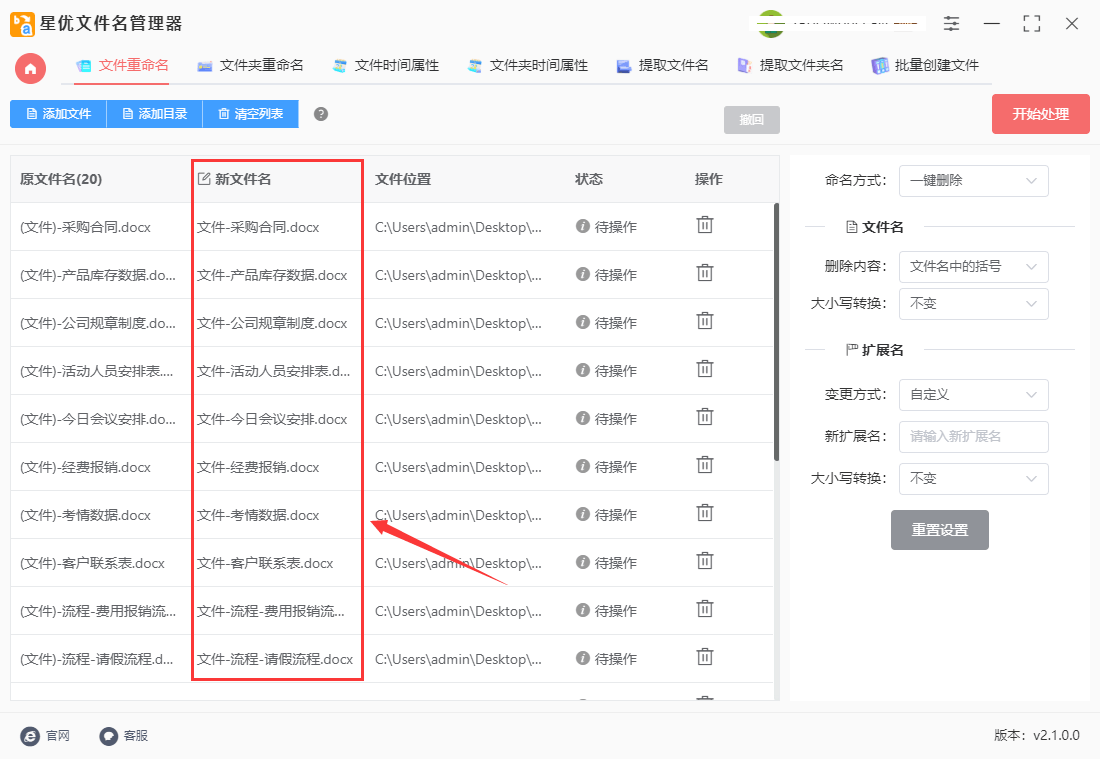Click the home icon in top left
This screenshot has width=1100, height=760.
click(29, 70)
